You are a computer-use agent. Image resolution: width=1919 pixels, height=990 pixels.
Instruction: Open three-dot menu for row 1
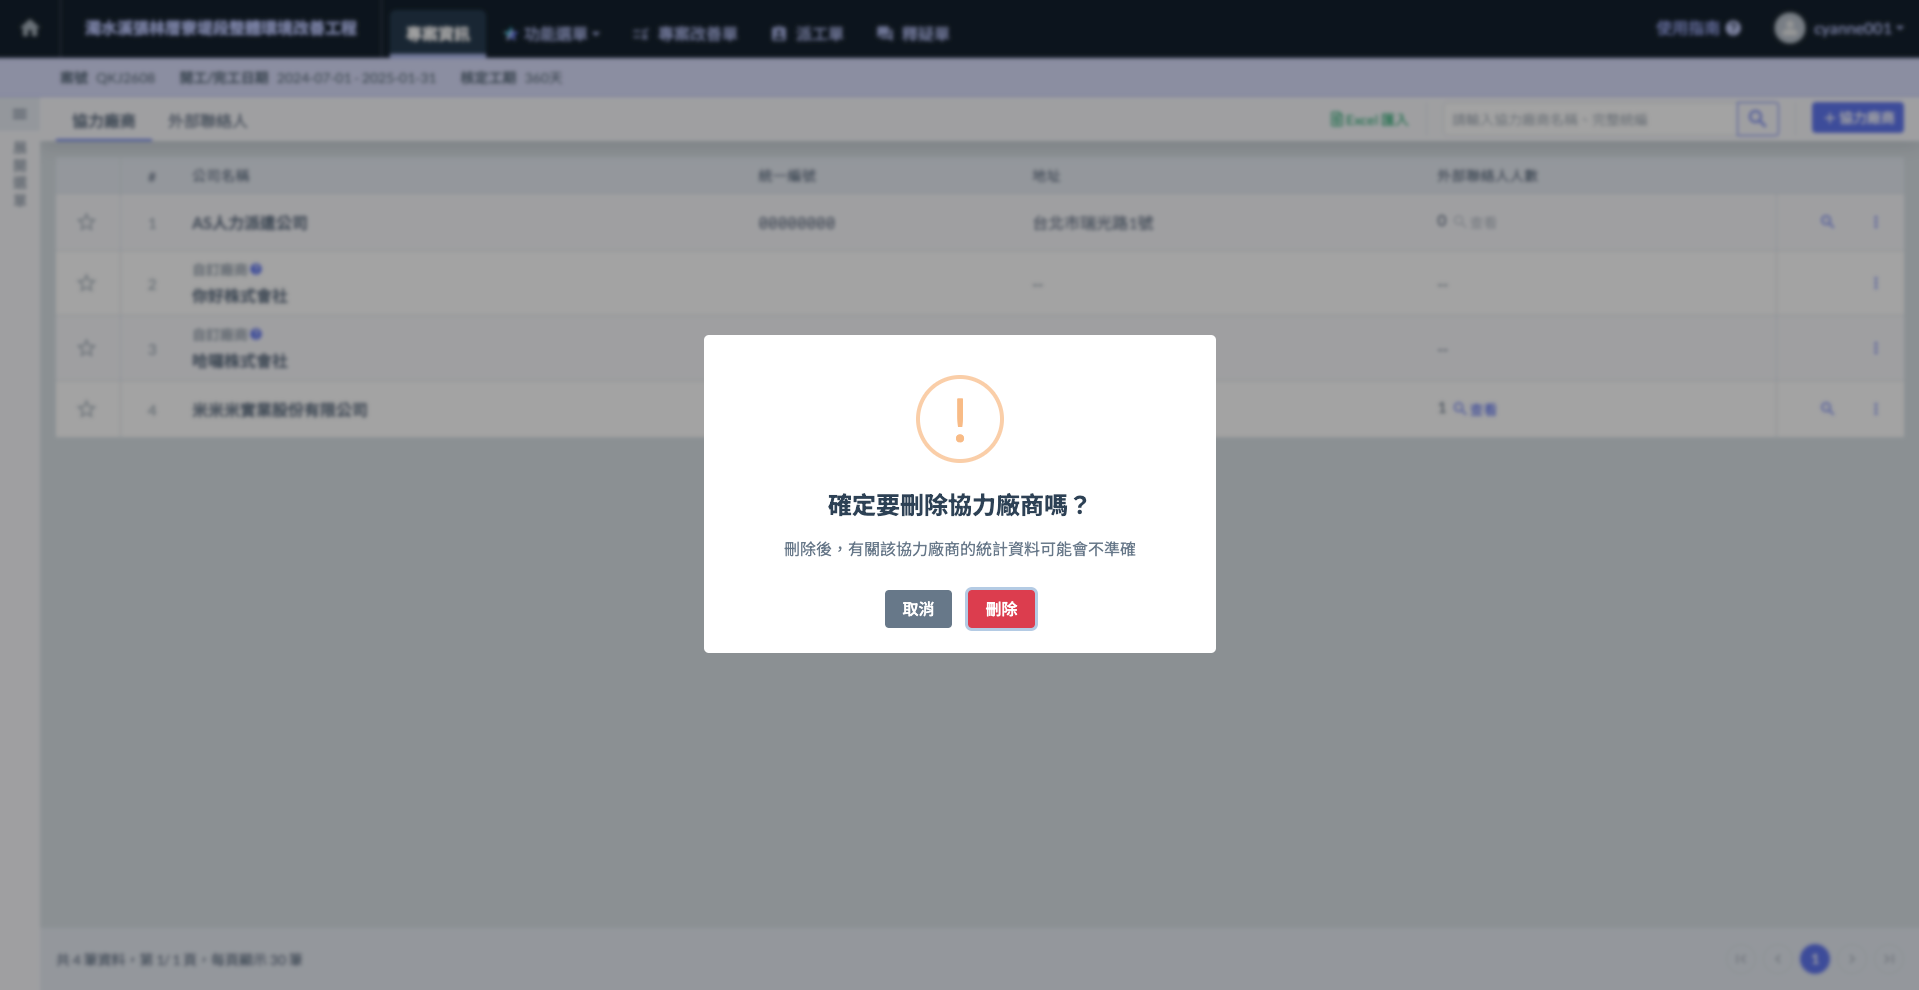pyautogui.click(x=1875, y=222)
